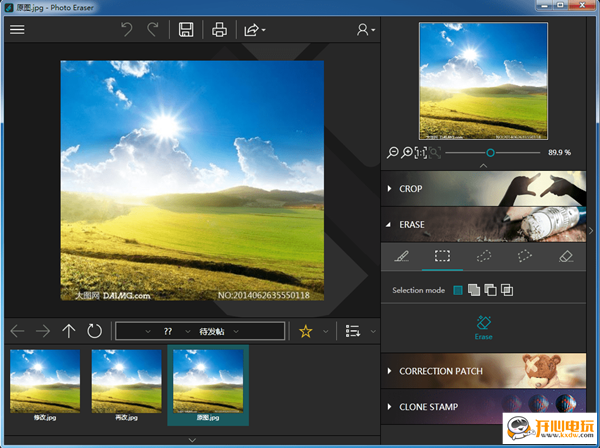Collapse the right panel with side arrow

[x=591, y=231]
